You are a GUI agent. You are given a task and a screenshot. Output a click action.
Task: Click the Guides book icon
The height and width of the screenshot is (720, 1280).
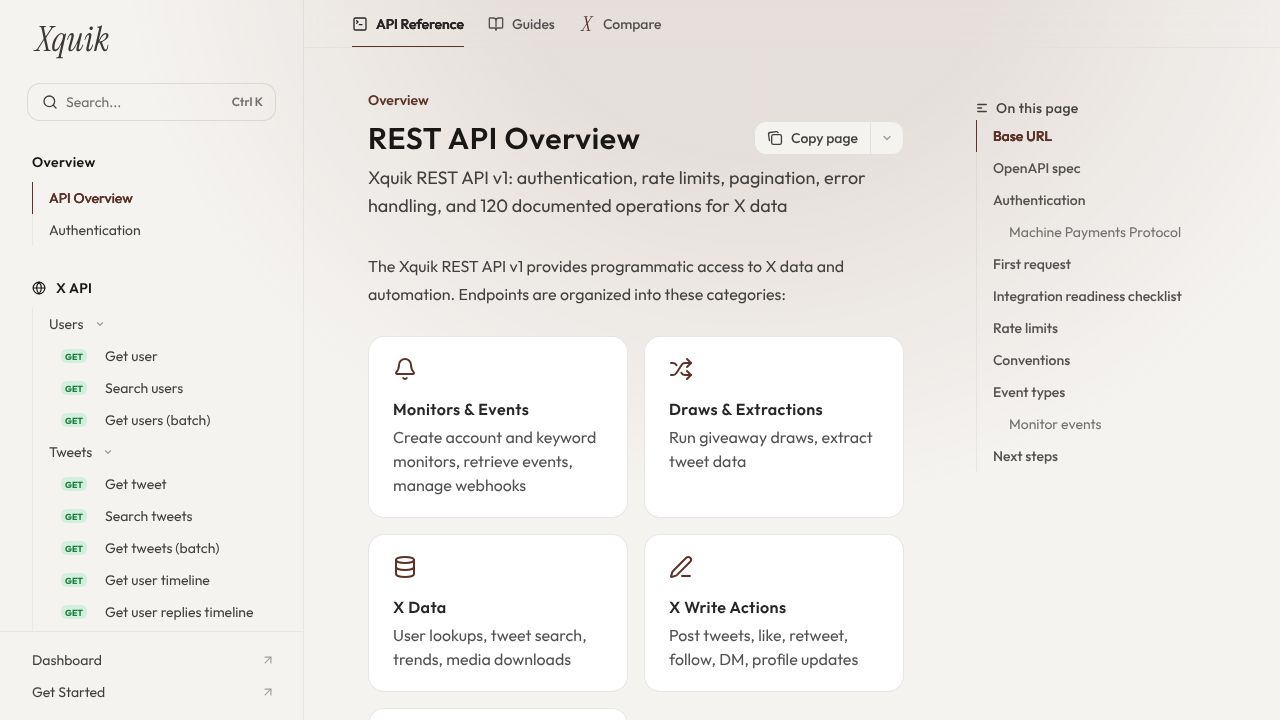point(496,24)
